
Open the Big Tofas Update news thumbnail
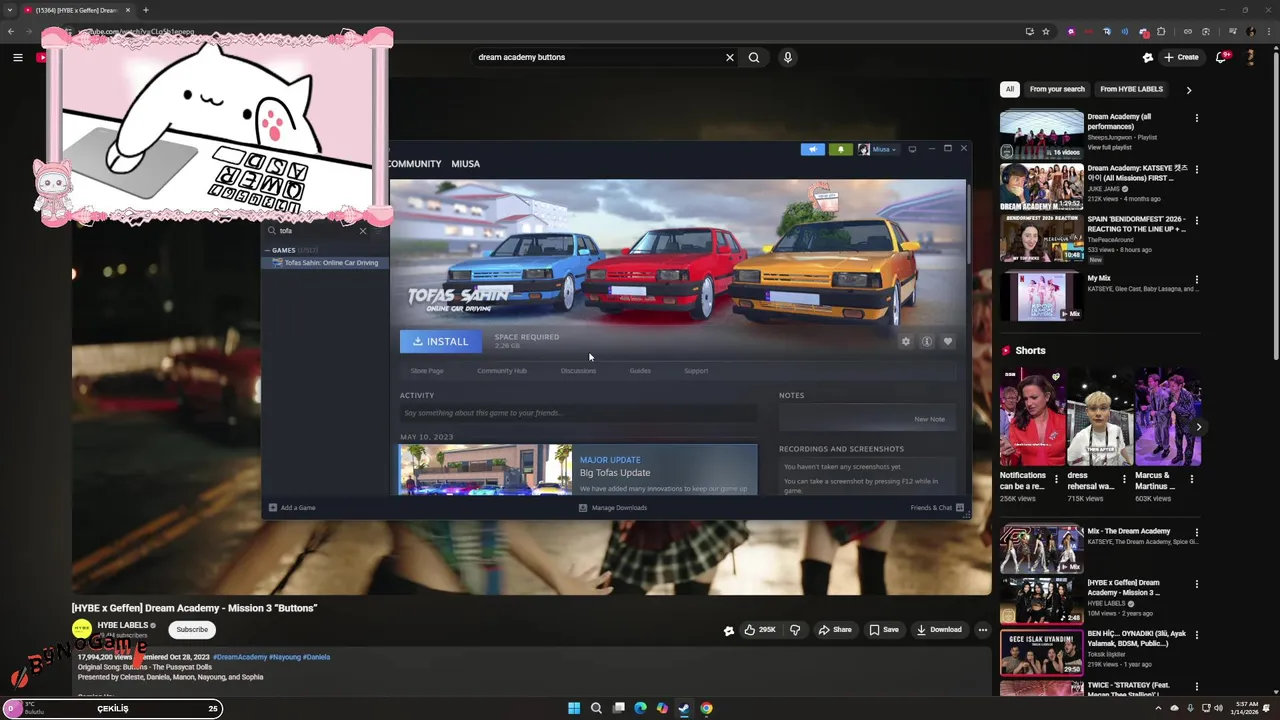(x=486, y=470)
